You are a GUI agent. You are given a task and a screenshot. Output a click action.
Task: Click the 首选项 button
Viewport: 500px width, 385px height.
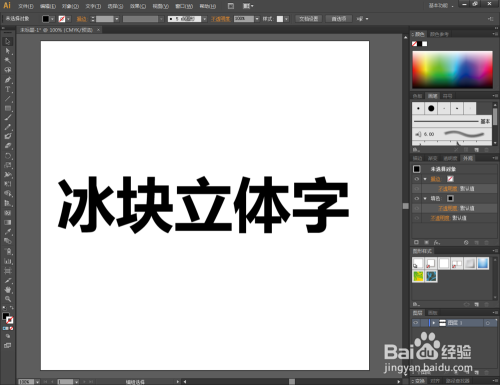339,19
